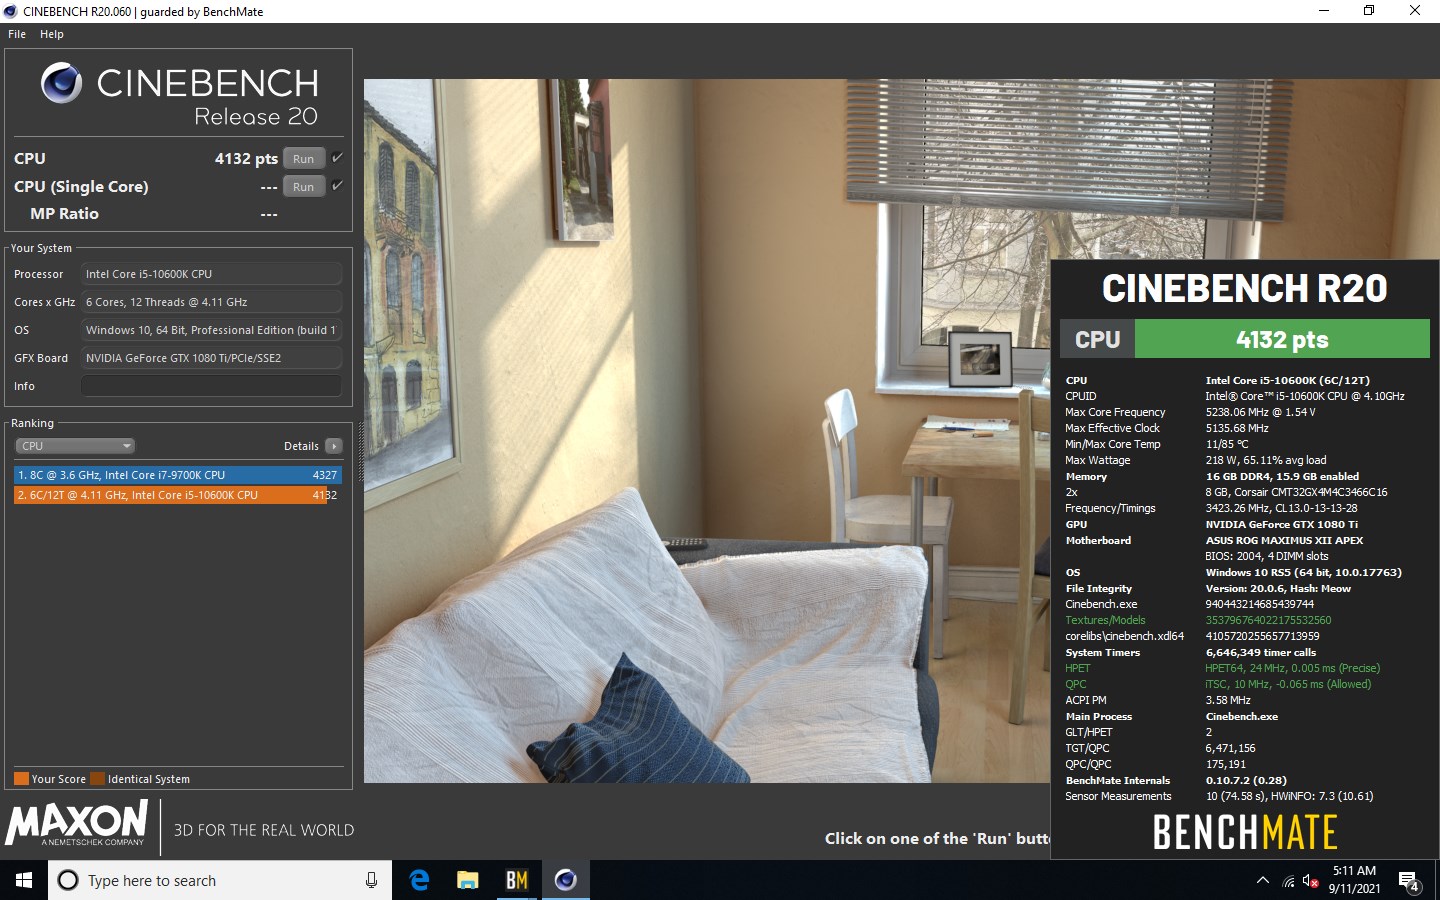Open the notification center icon

coord(1409,881)
